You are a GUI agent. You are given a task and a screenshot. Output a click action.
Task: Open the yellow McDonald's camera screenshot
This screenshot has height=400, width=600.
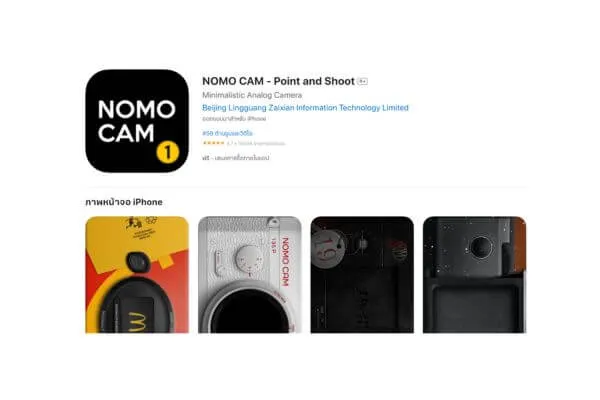[137, 275]
